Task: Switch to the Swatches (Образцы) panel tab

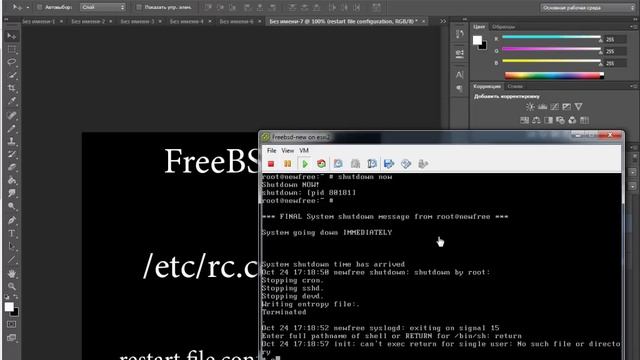Action: point(503,27)
